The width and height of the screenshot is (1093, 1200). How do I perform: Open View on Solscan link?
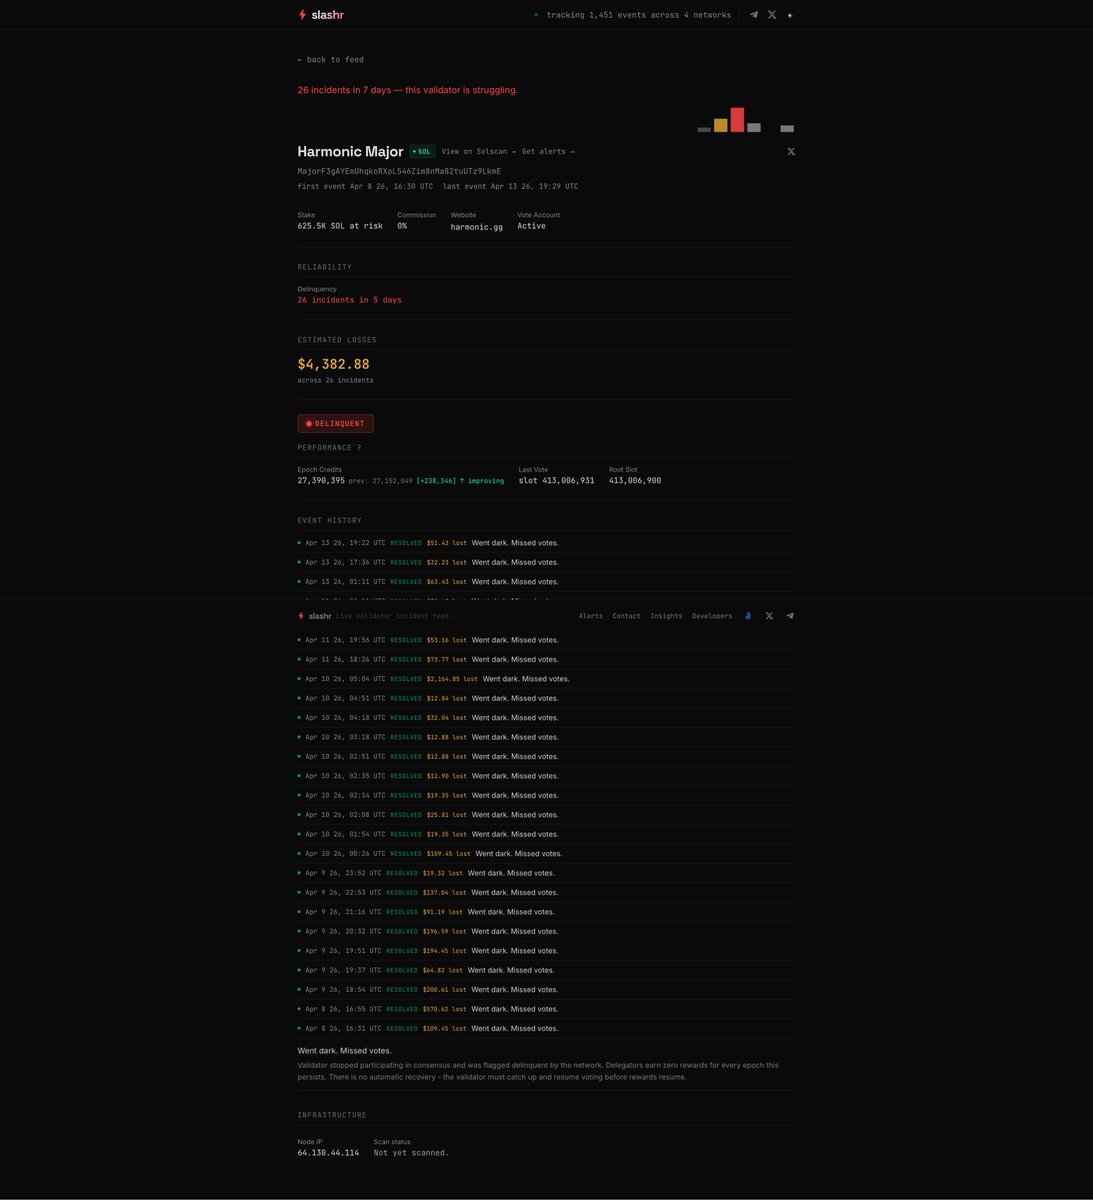pyautogui.click(x=479, y=152)
